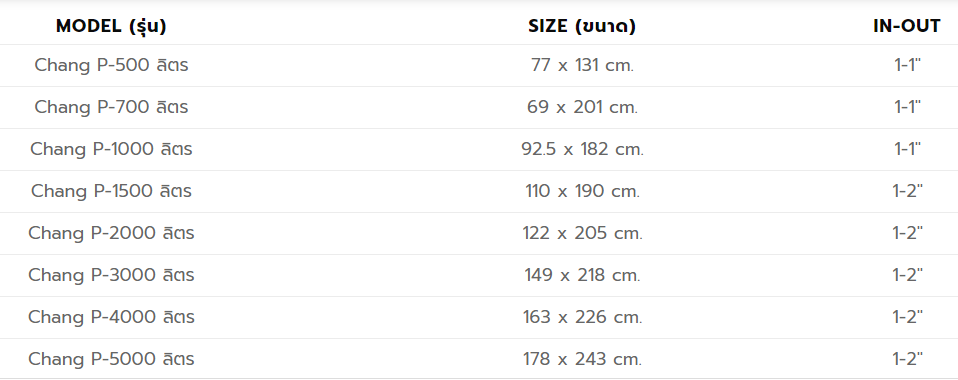Click the 92.5 x 182 cm. size cell
Viewport: 958px width, 380px height.
(582, 150)
